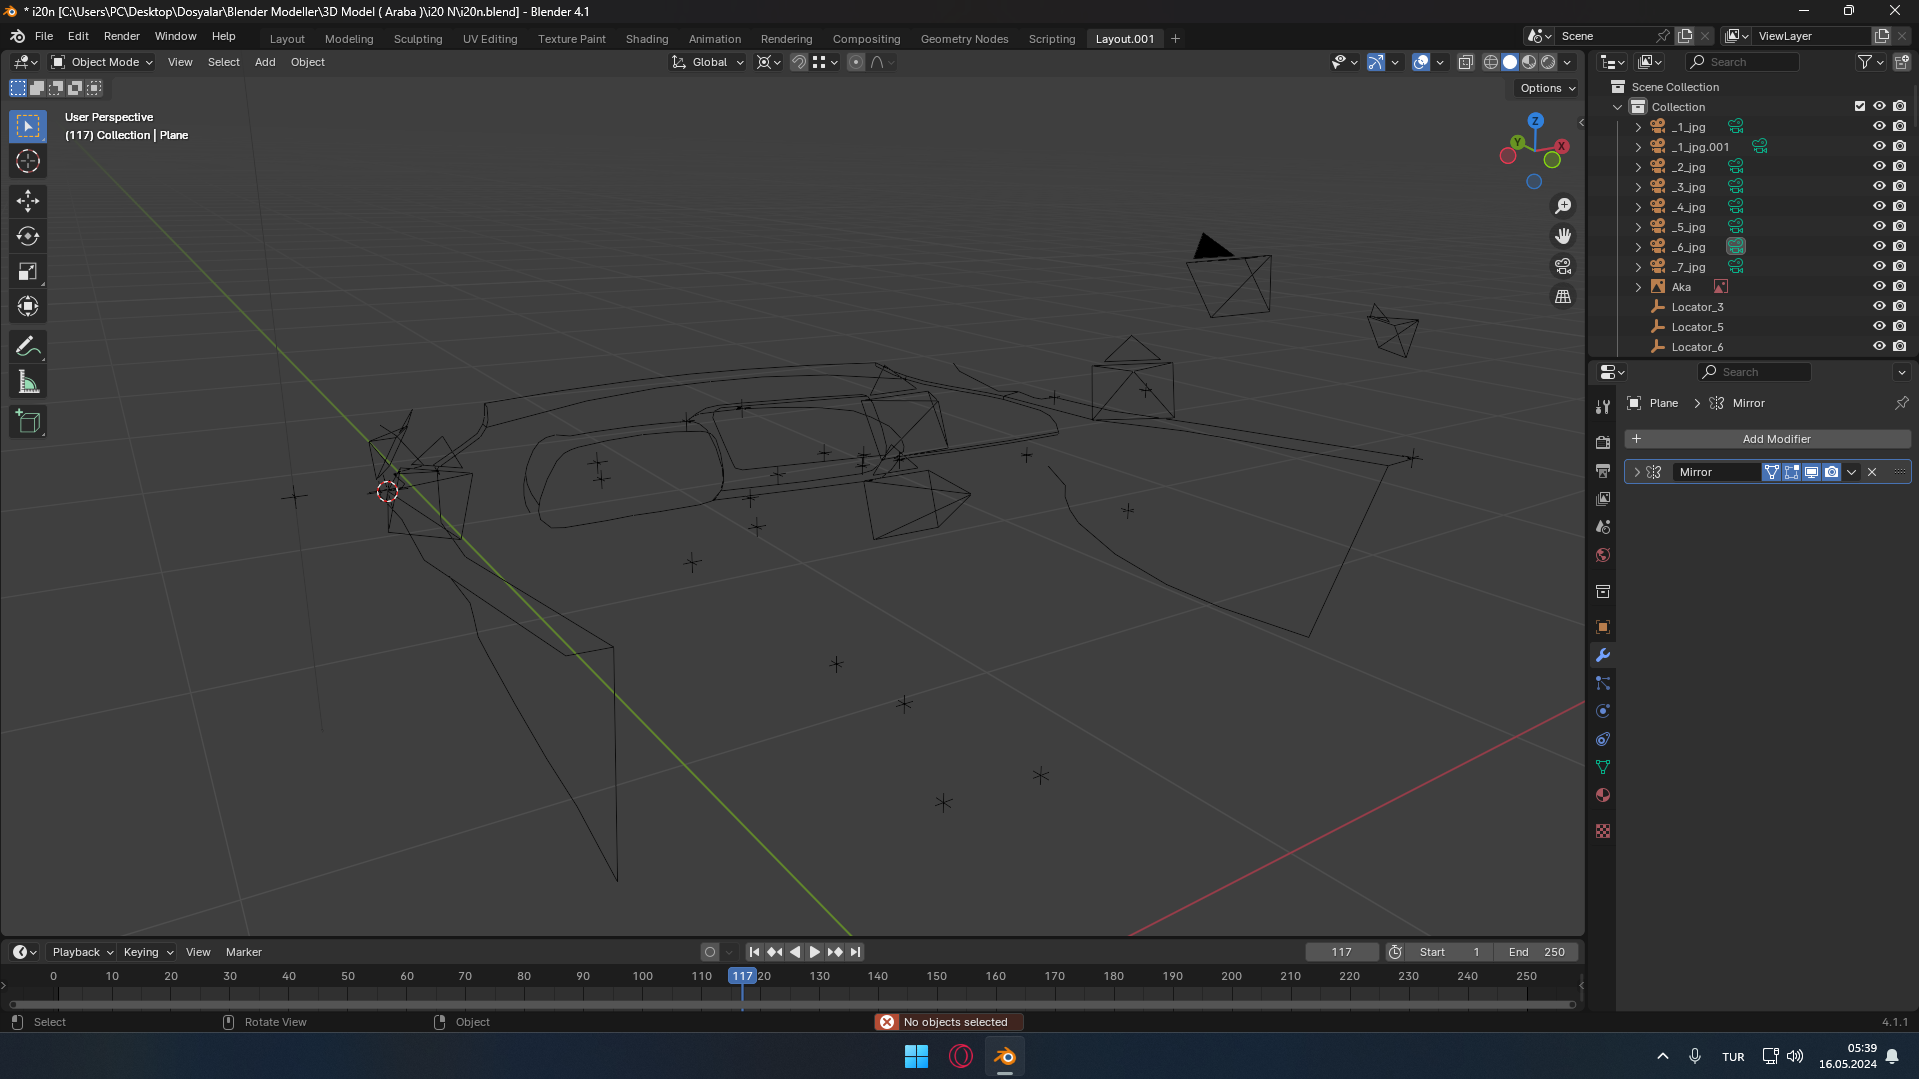Activate the combined Transform tool
The width and height of the screenshot is (1919, 1079).
(x=28, y=306)
